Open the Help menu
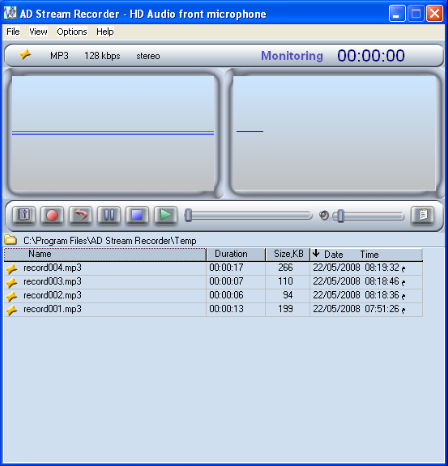This screenshot has width=448, height=466. pyautogui.click(x=105, y=32)
